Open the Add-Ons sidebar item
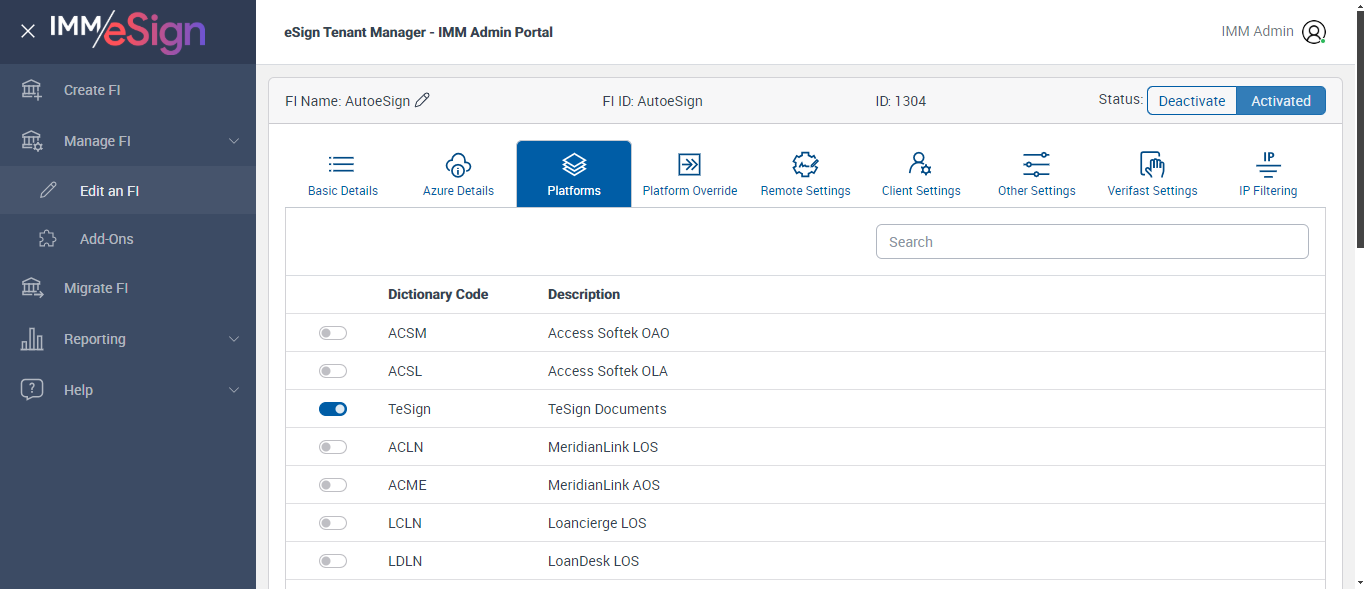This screenshot has width=1366, height=589. click(x=128, y=239)
